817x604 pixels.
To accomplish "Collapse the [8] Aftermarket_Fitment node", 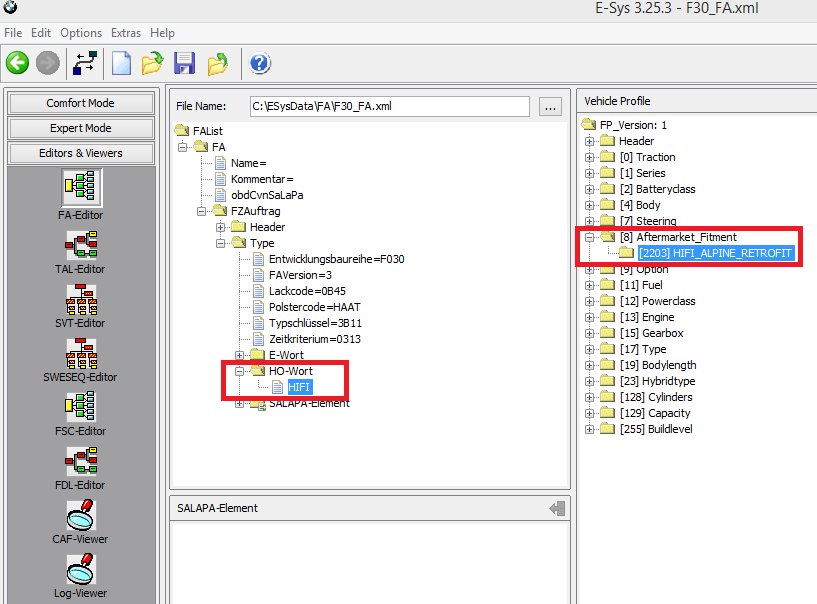I will 589,237.
